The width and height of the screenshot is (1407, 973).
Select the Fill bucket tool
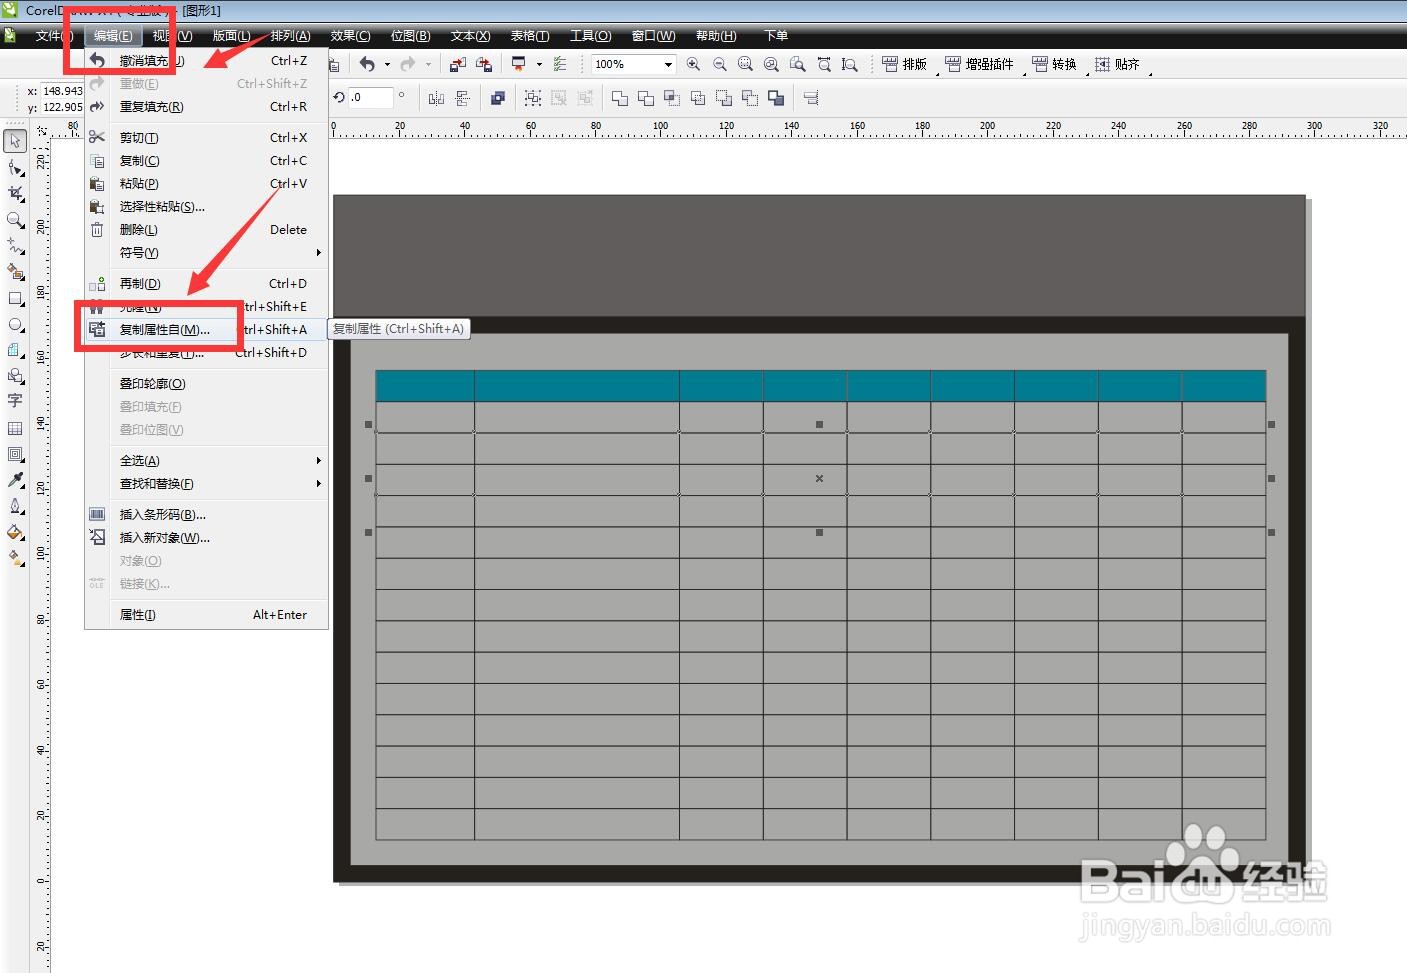point(15,532)
